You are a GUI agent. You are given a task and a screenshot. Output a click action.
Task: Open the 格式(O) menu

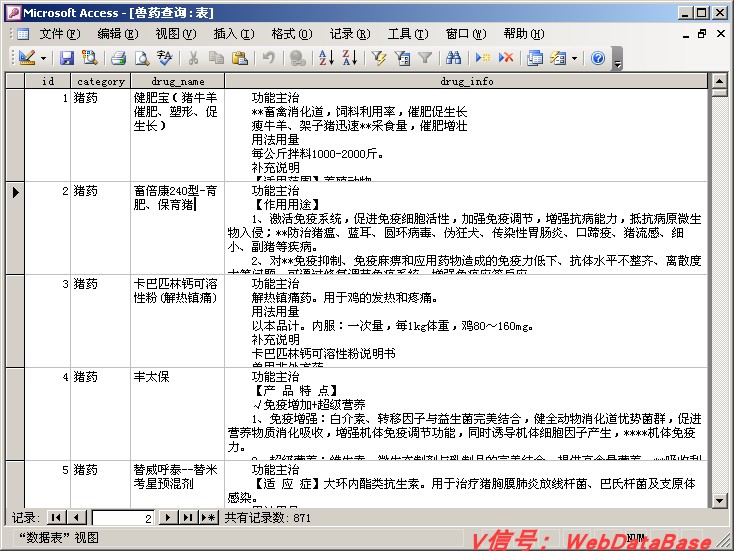292,34
